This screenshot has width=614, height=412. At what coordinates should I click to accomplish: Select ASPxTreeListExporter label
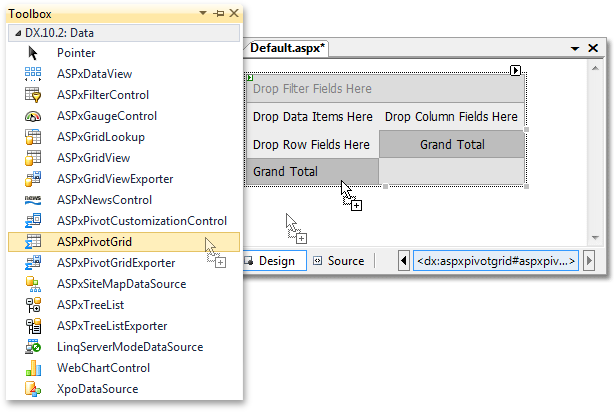point(112,326)
